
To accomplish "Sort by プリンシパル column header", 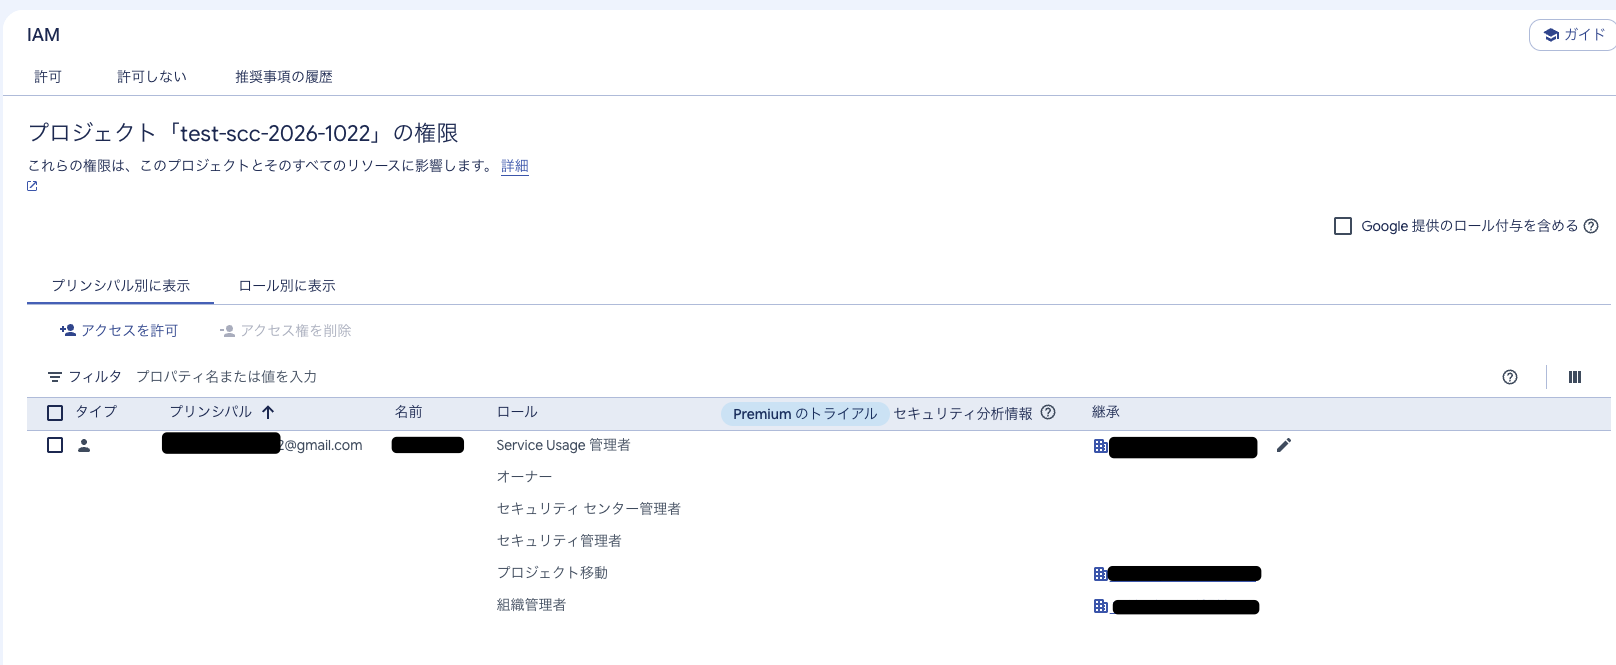I will (x=210, y=412).
